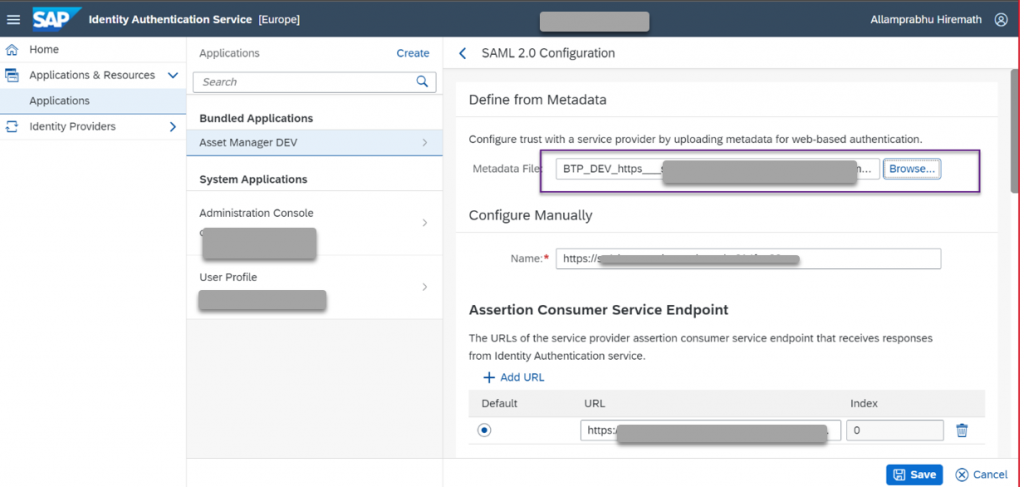Expand Identity Providers section
Screen dimensions: 1024x487
[173, 127]
